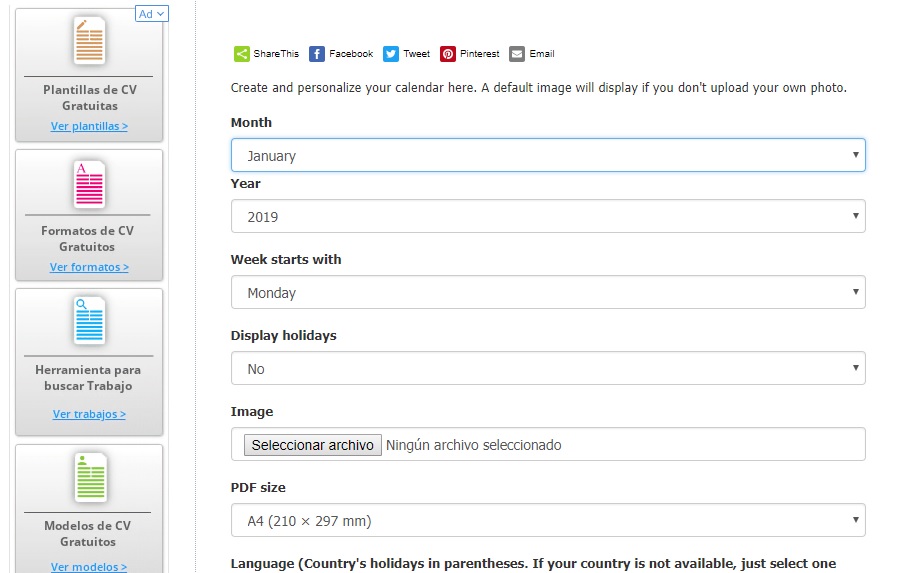Click the green CV models document icon
This screenshot has height=573, width=900.
point(89,477)
